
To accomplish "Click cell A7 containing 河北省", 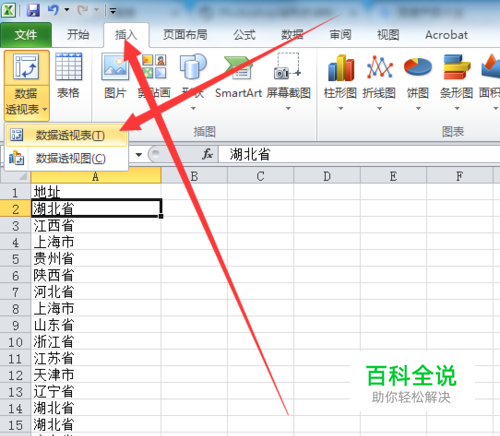I will click(x=96, y=292).
